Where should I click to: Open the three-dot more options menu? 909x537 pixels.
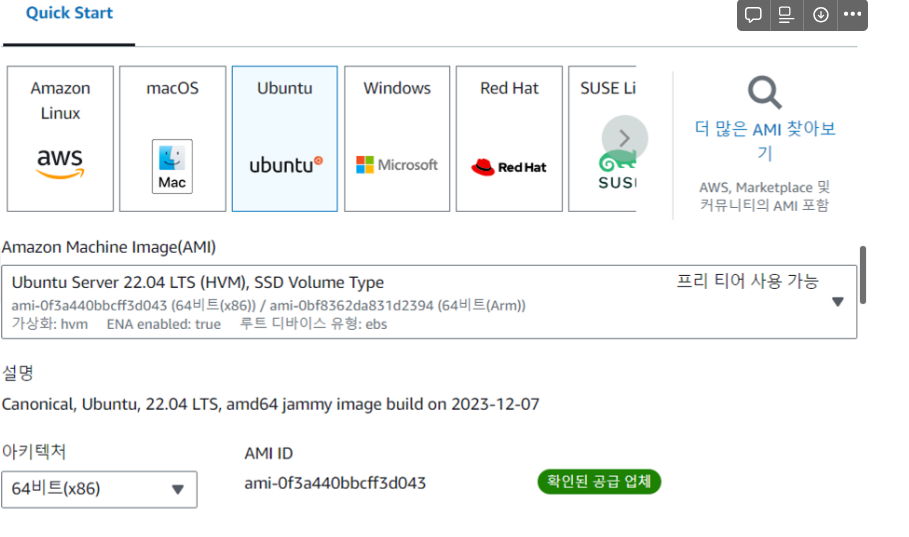coord(852,14)
